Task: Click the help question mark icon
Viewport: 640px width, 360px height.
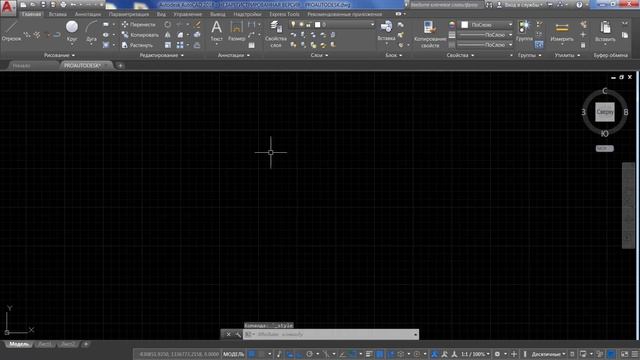Action: tap(579, 5)
